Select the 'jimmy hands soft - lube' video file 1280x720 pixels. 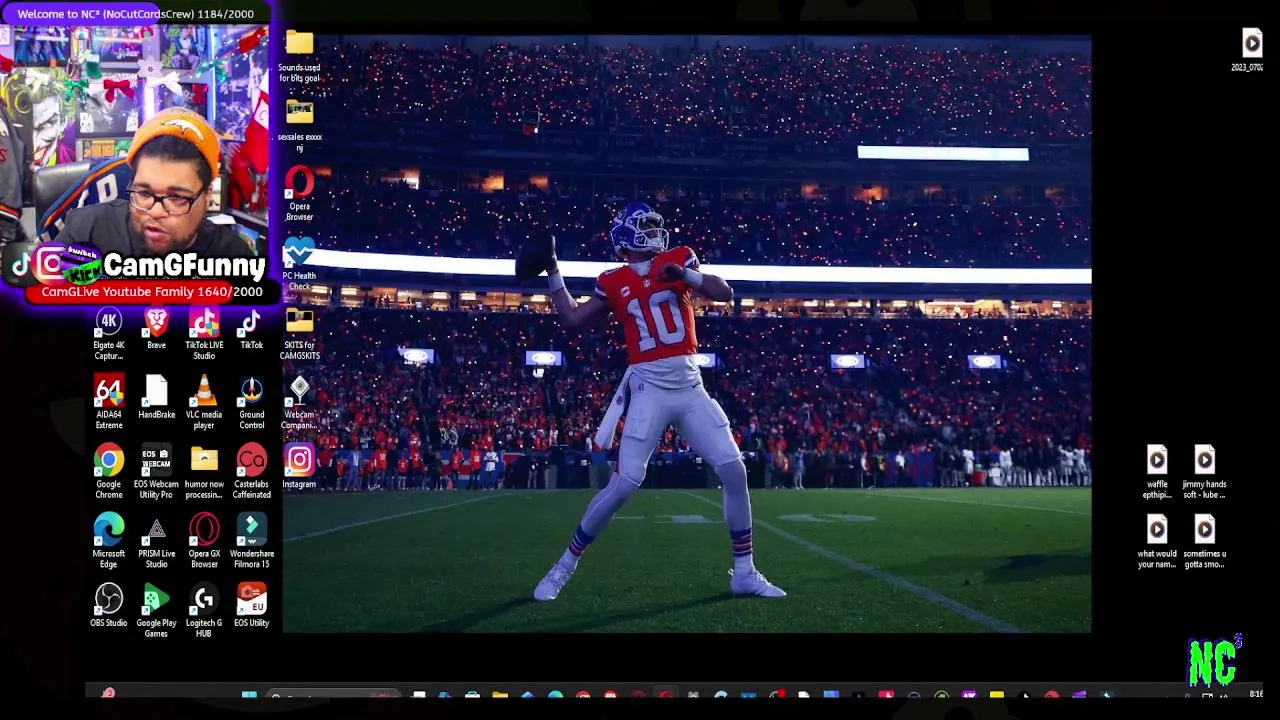[x=1204, y=473]
